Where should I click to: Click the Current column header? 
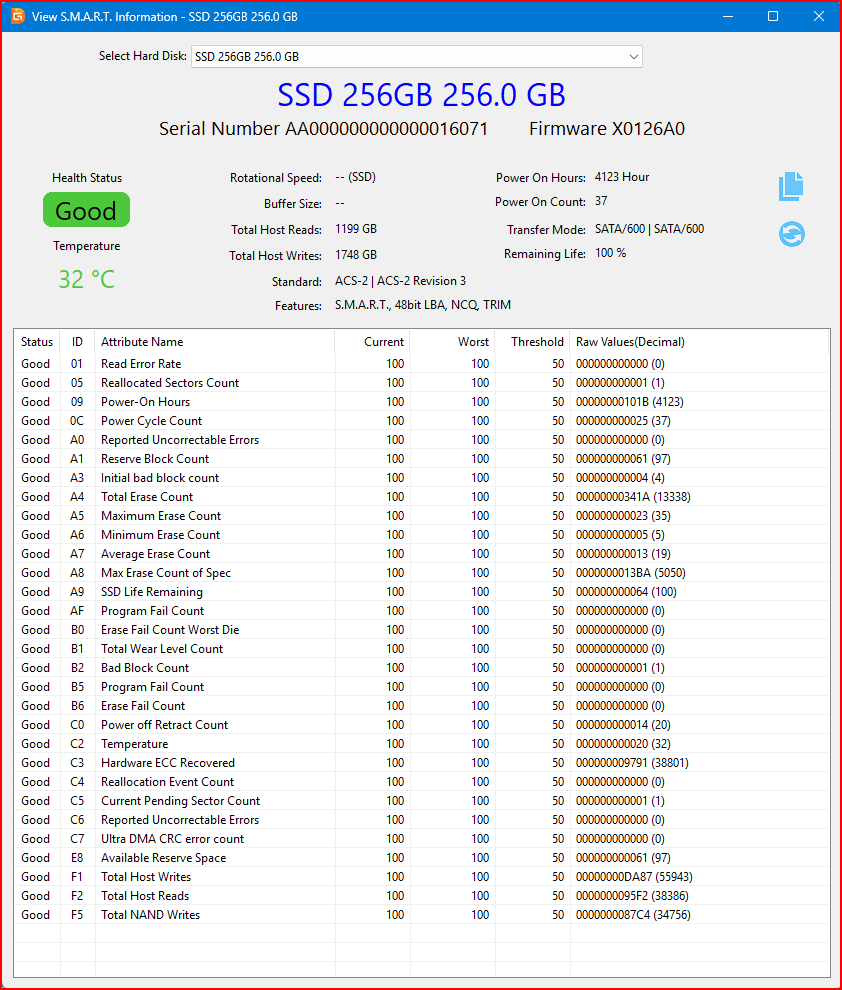pyautogui.click(x=372, y=342)
